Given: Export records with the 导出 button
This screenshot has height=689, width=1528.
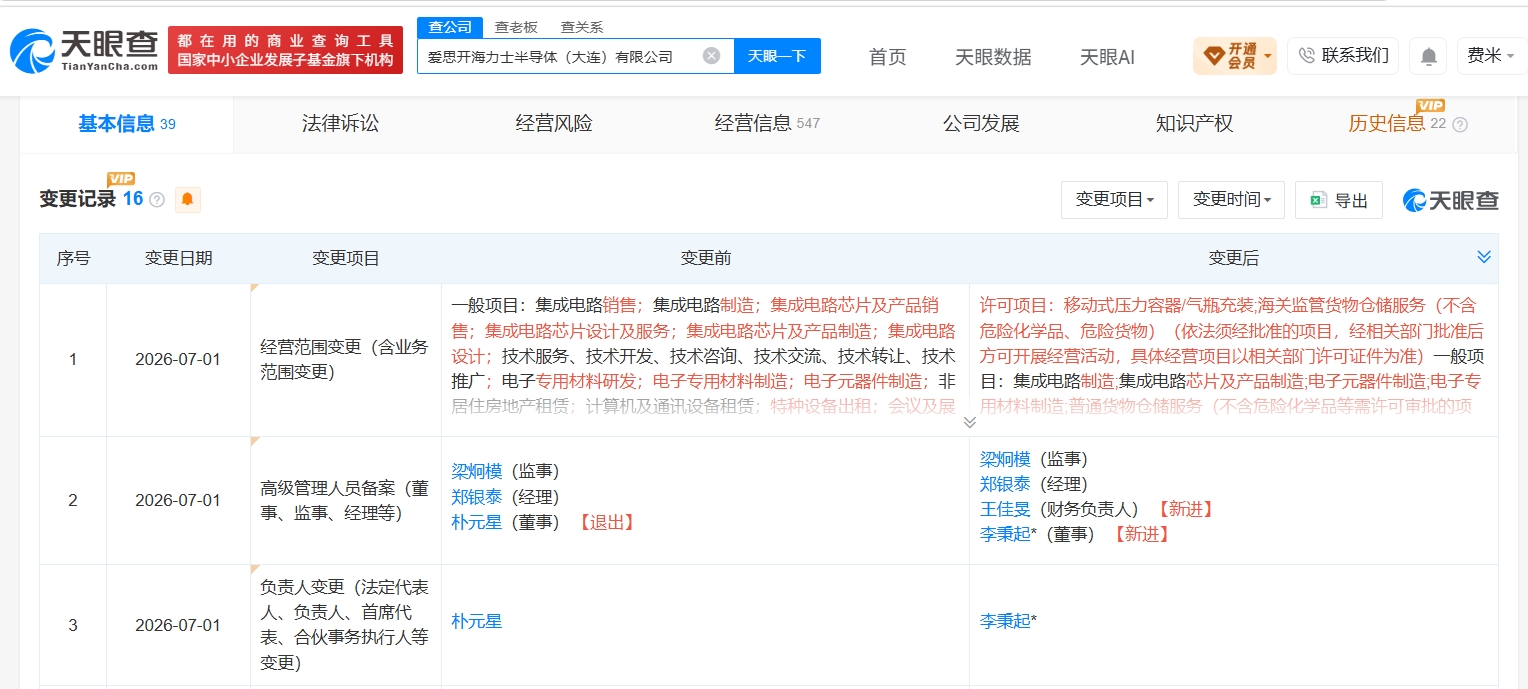Looking at the screenshot, I should click(x=1339, y=200).
